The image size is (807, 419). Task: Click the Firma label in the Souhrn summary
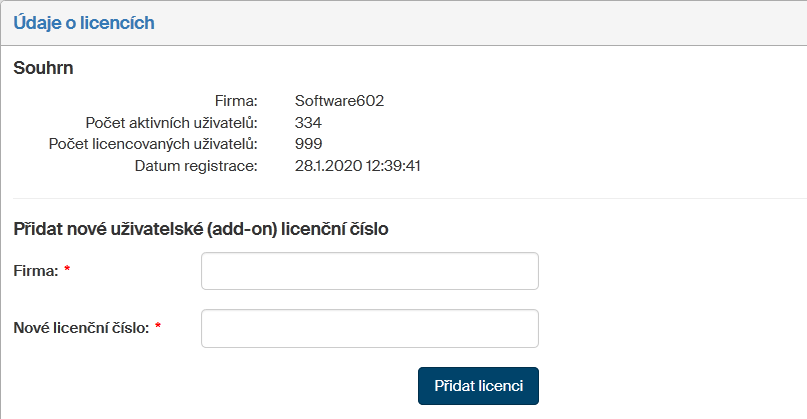(236, 100)
